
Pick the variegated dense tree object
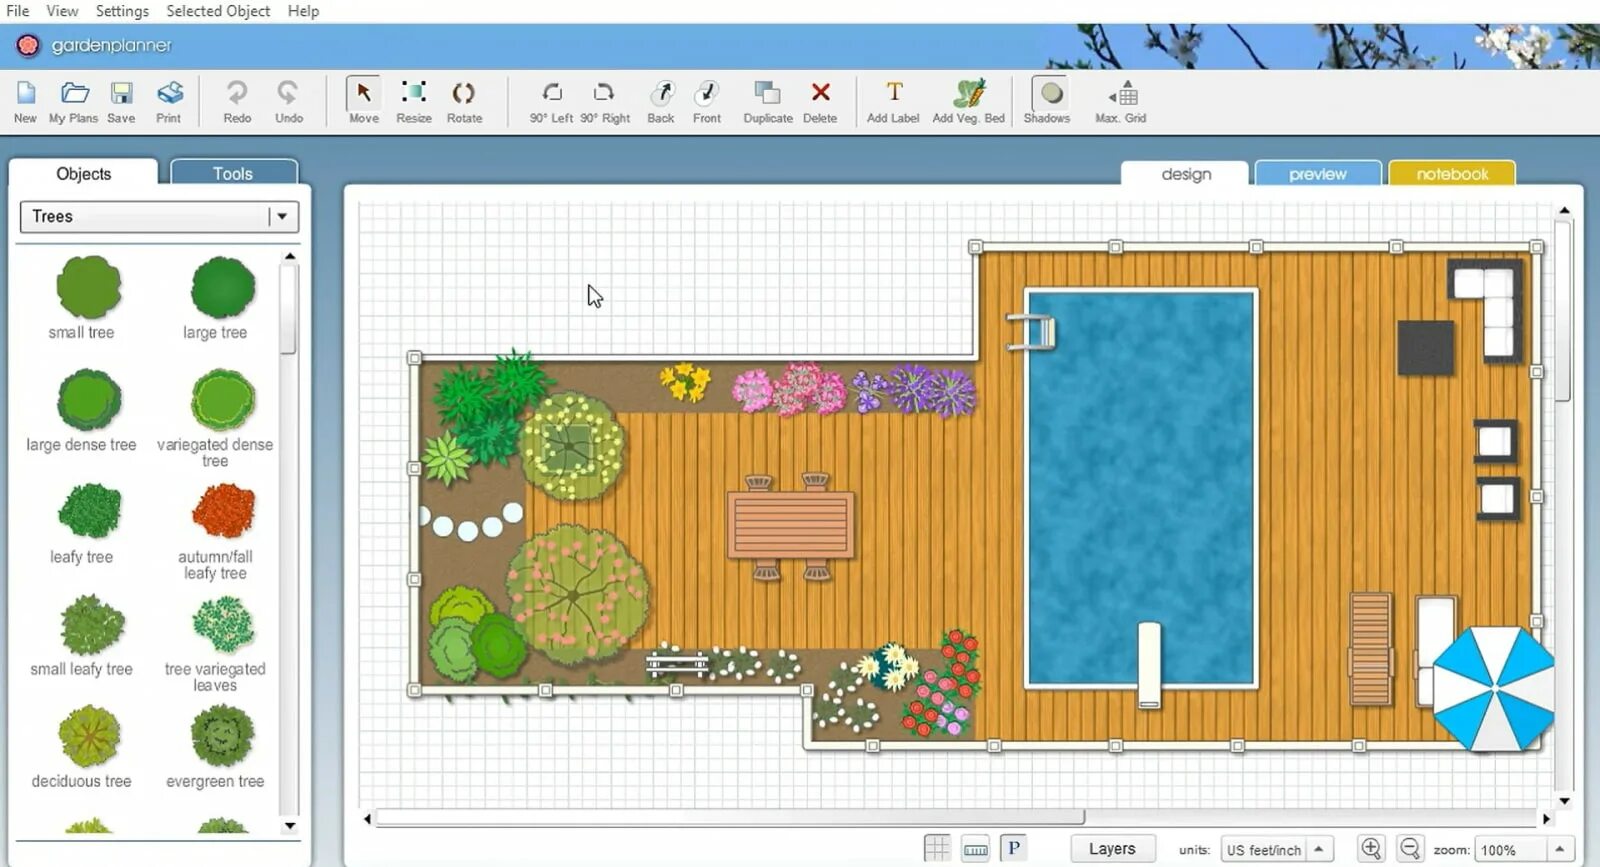223,399
